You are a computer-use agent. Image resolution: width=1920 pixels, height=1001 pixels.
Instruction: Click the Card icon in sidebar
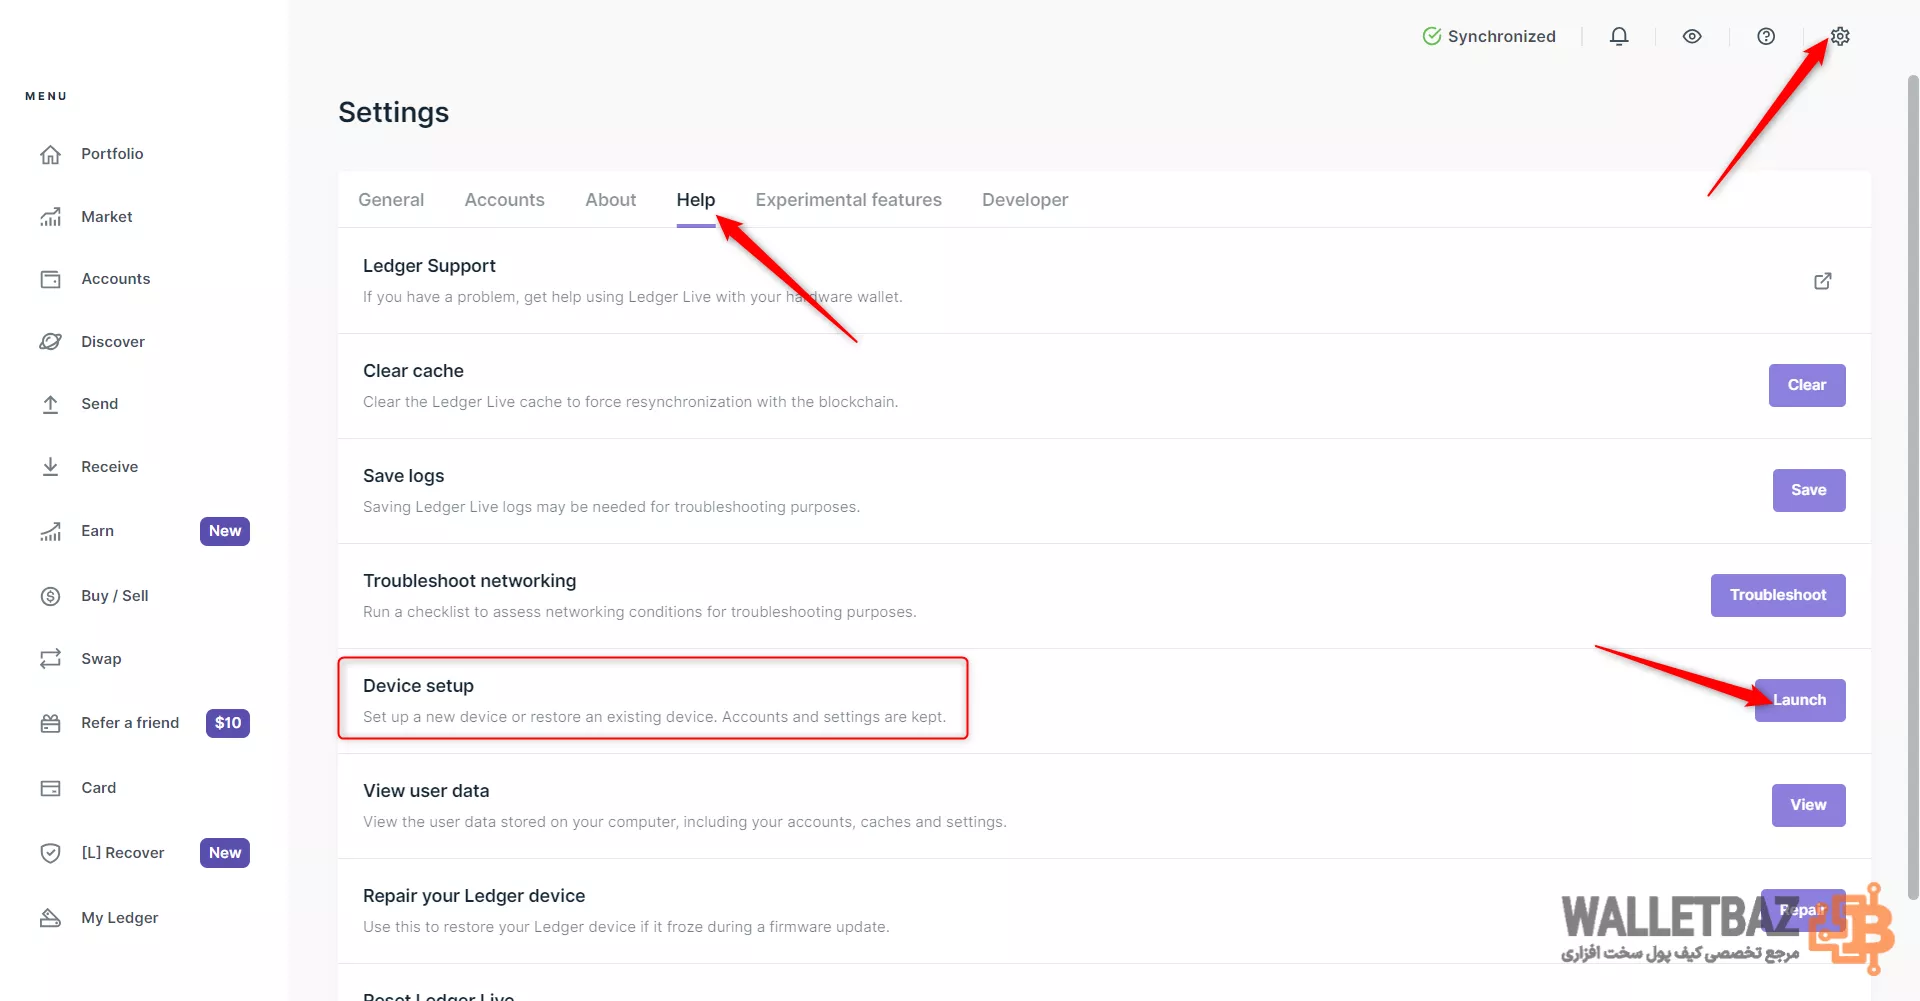pyautogui.click(x=51, y=788)
